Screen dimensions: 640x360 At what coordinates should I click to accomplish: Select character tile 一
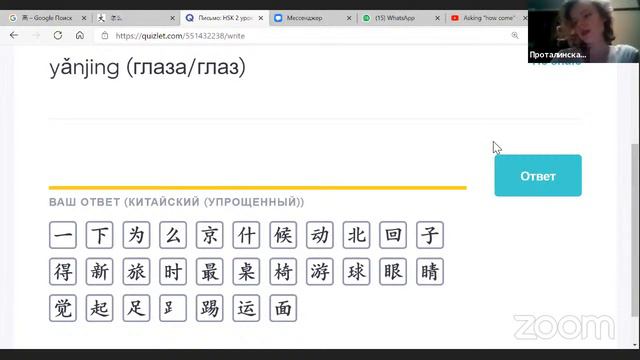[x=63, y=235]
